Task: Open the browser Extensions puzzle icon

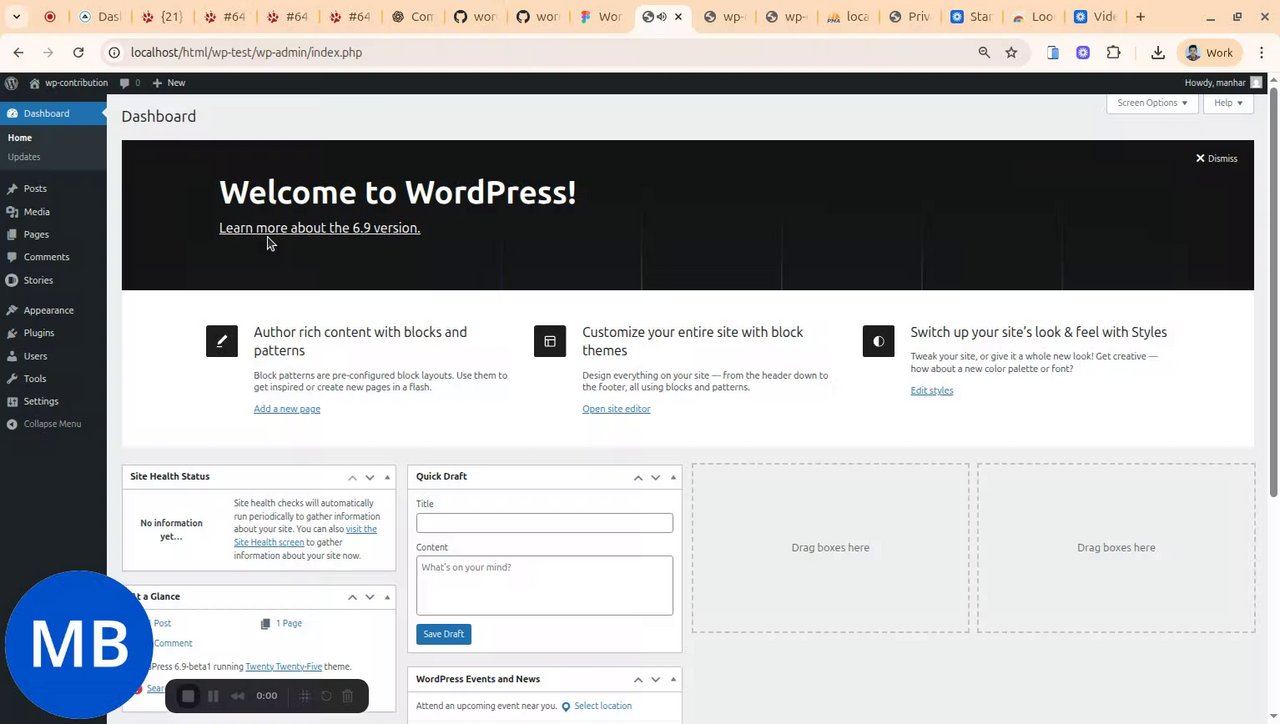Action: click(x=1113, y=52)
